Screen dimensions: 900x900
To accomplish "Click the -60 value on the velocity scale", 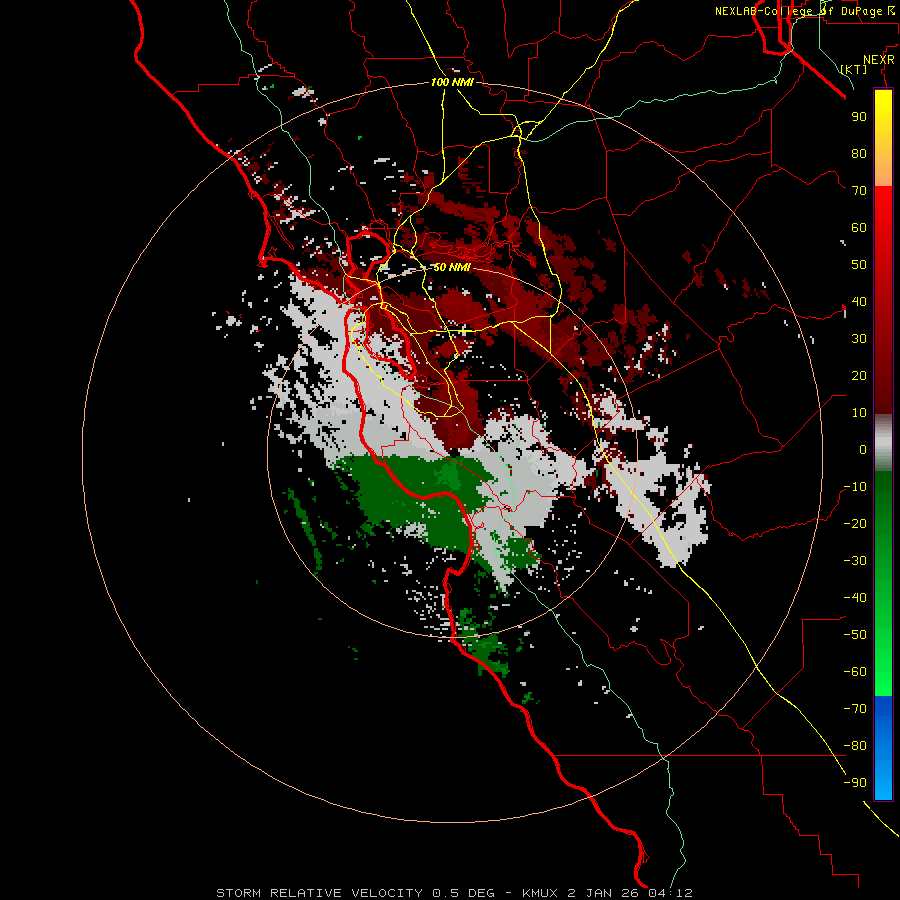I will click(x=855, y=672).
